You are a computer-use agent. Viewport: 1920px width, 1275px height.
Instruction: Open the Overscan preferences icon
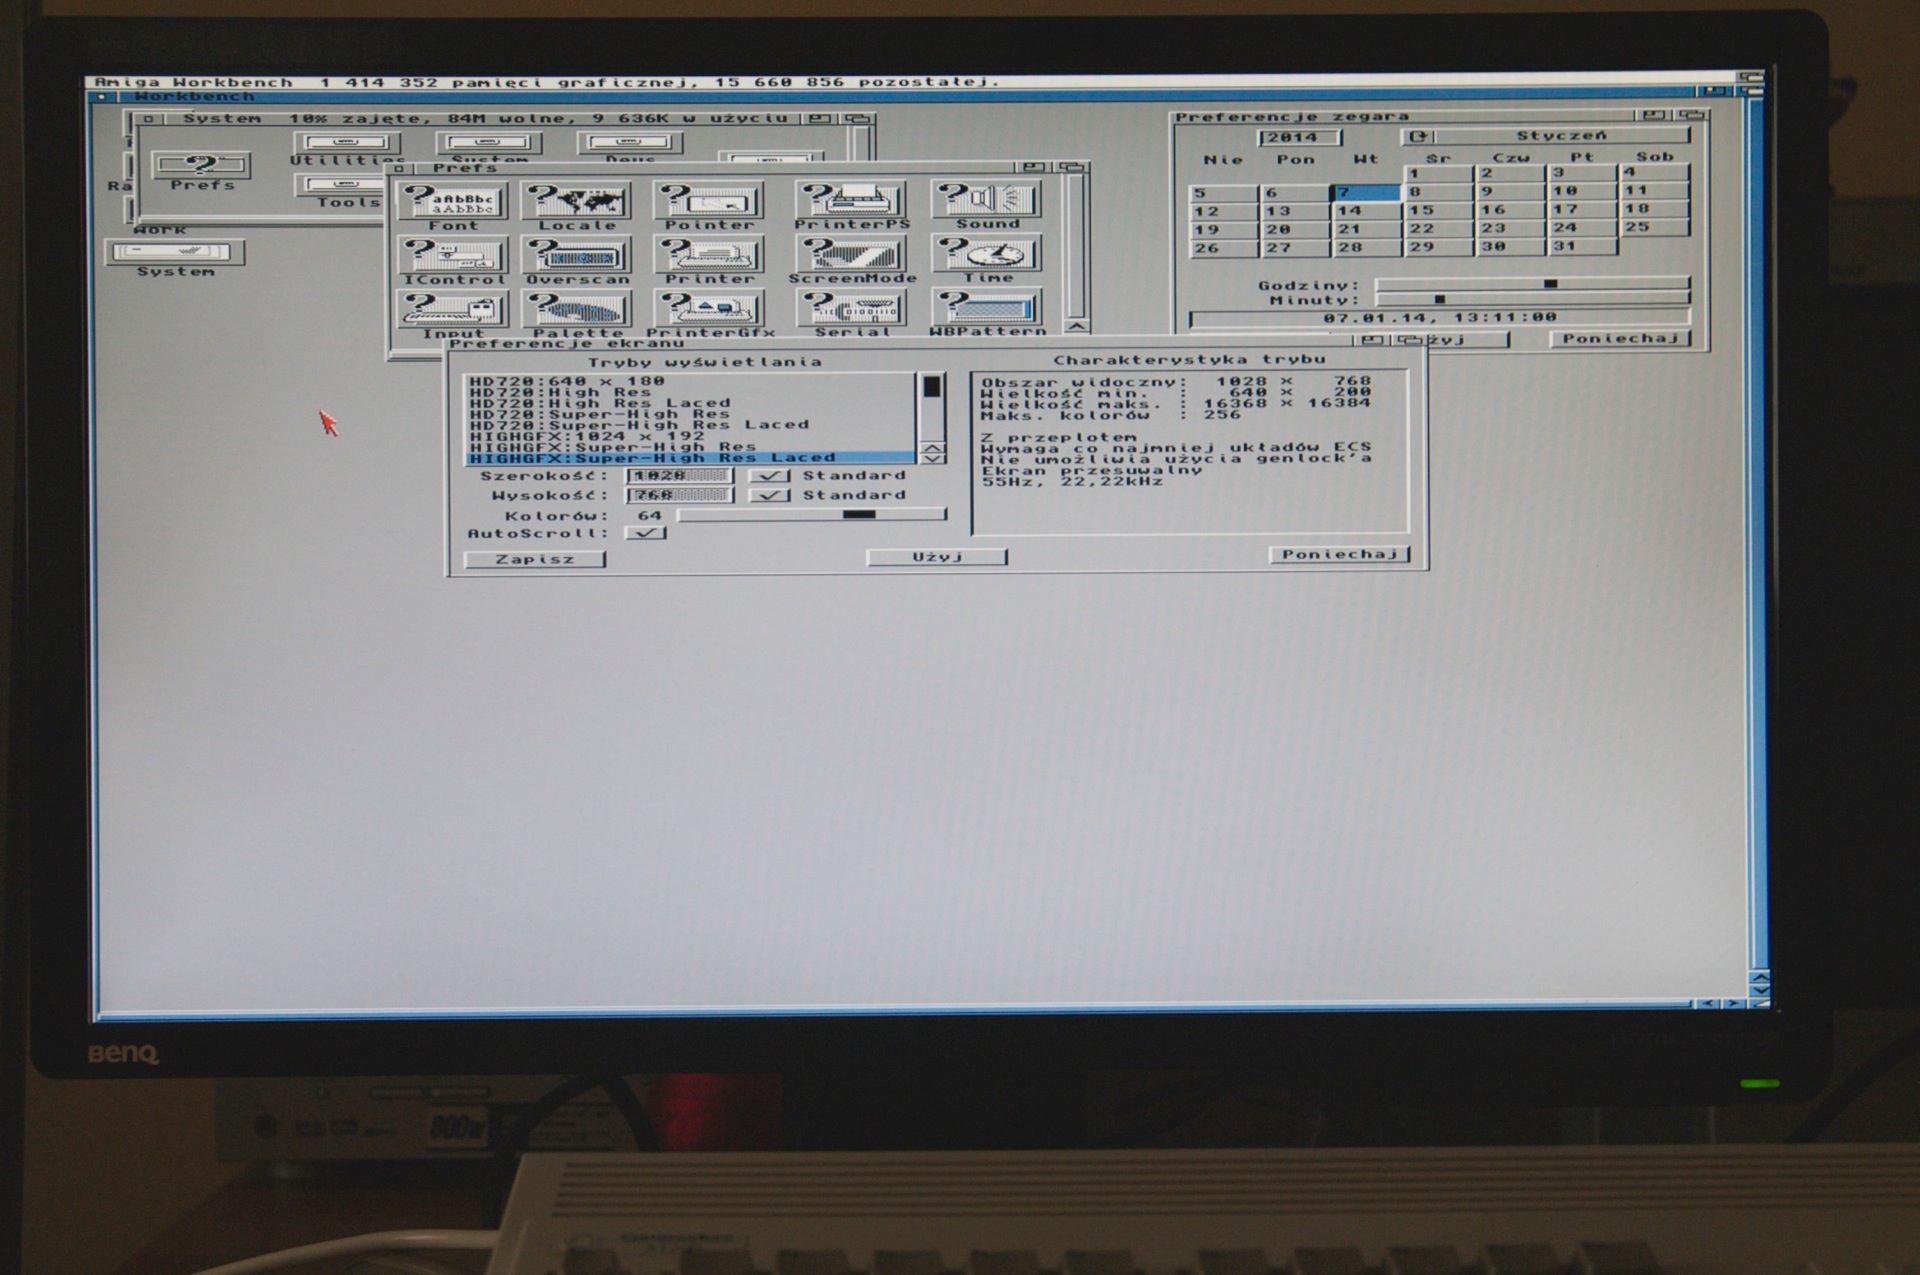tap(577, 260)
